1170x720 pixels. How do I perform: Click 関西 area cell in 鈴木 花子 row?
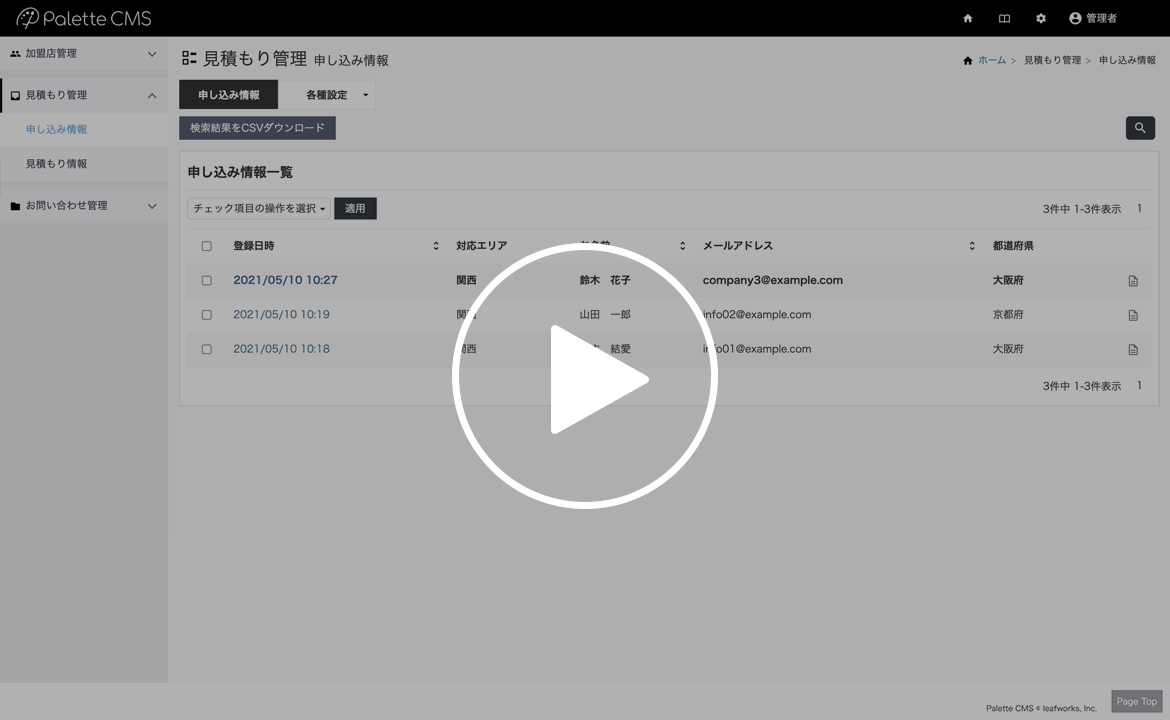pyautogui.click(x=466, y=280)
